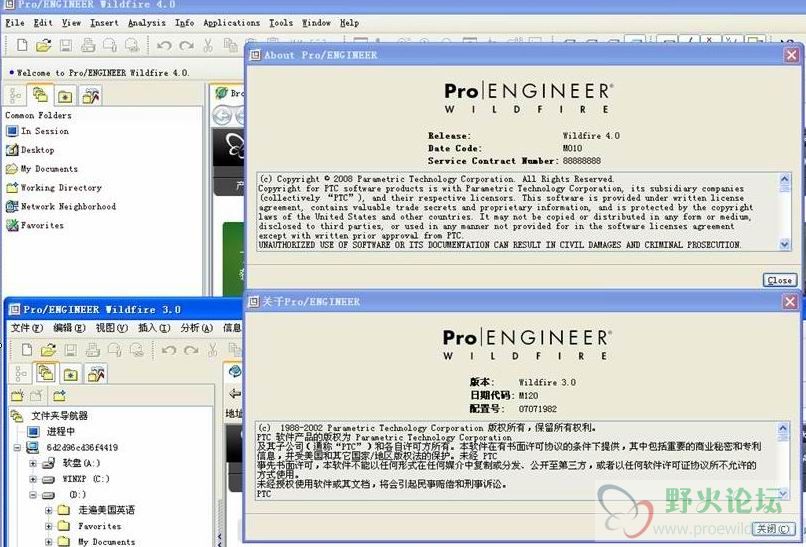Open Favorites navigator tab in Wildfire 4.0
This screenshot has width=806, height=547.
coord(65,96)
